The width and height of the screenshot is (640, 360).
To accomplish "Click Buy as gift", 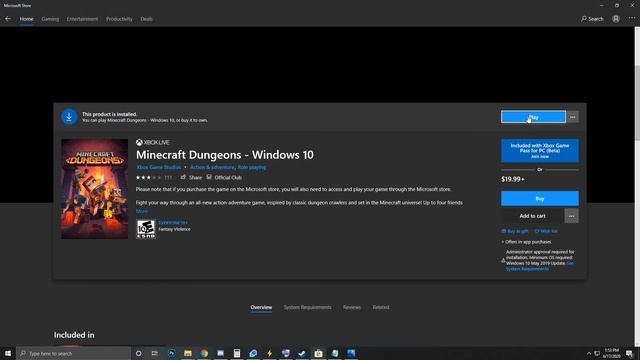I will click(x=515, y=231).
